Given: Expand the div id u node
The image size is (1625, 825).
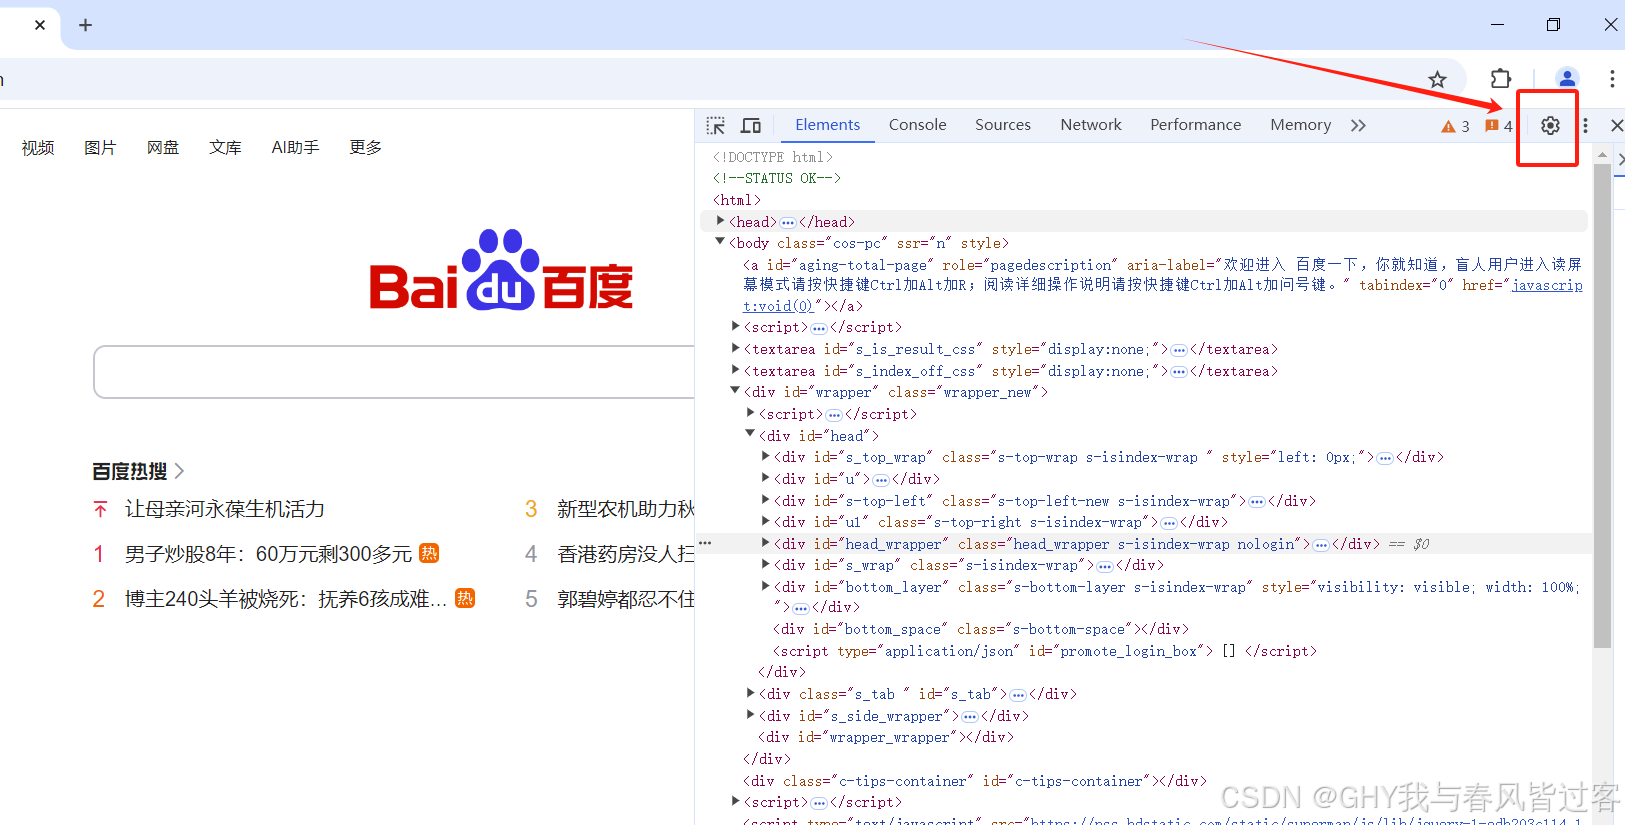Looking at the screenshot, I should 766,478.
